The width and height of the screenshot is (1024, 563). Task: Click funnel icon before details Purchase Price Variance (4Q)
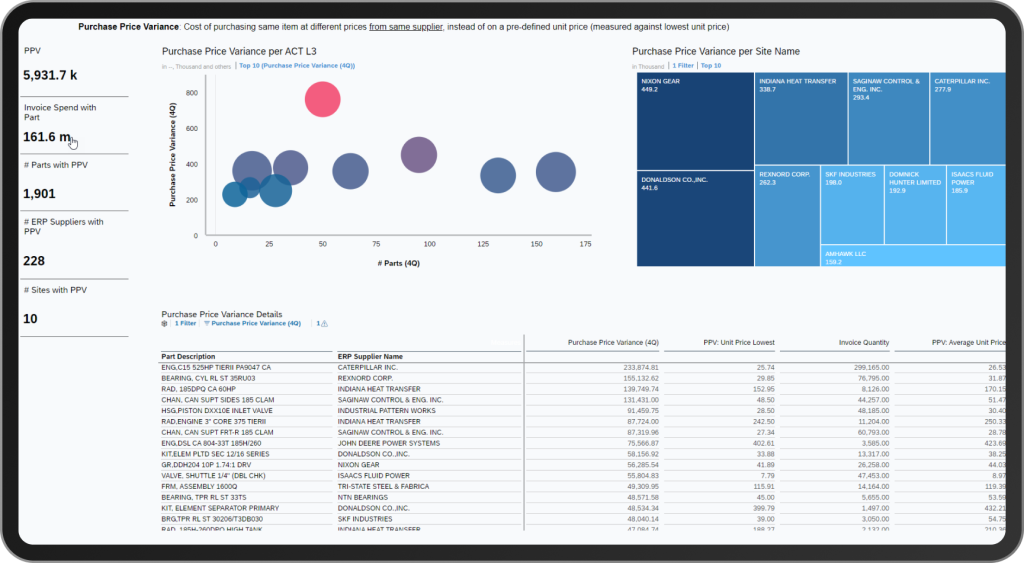pyautogui.click(x=206, y=323)
